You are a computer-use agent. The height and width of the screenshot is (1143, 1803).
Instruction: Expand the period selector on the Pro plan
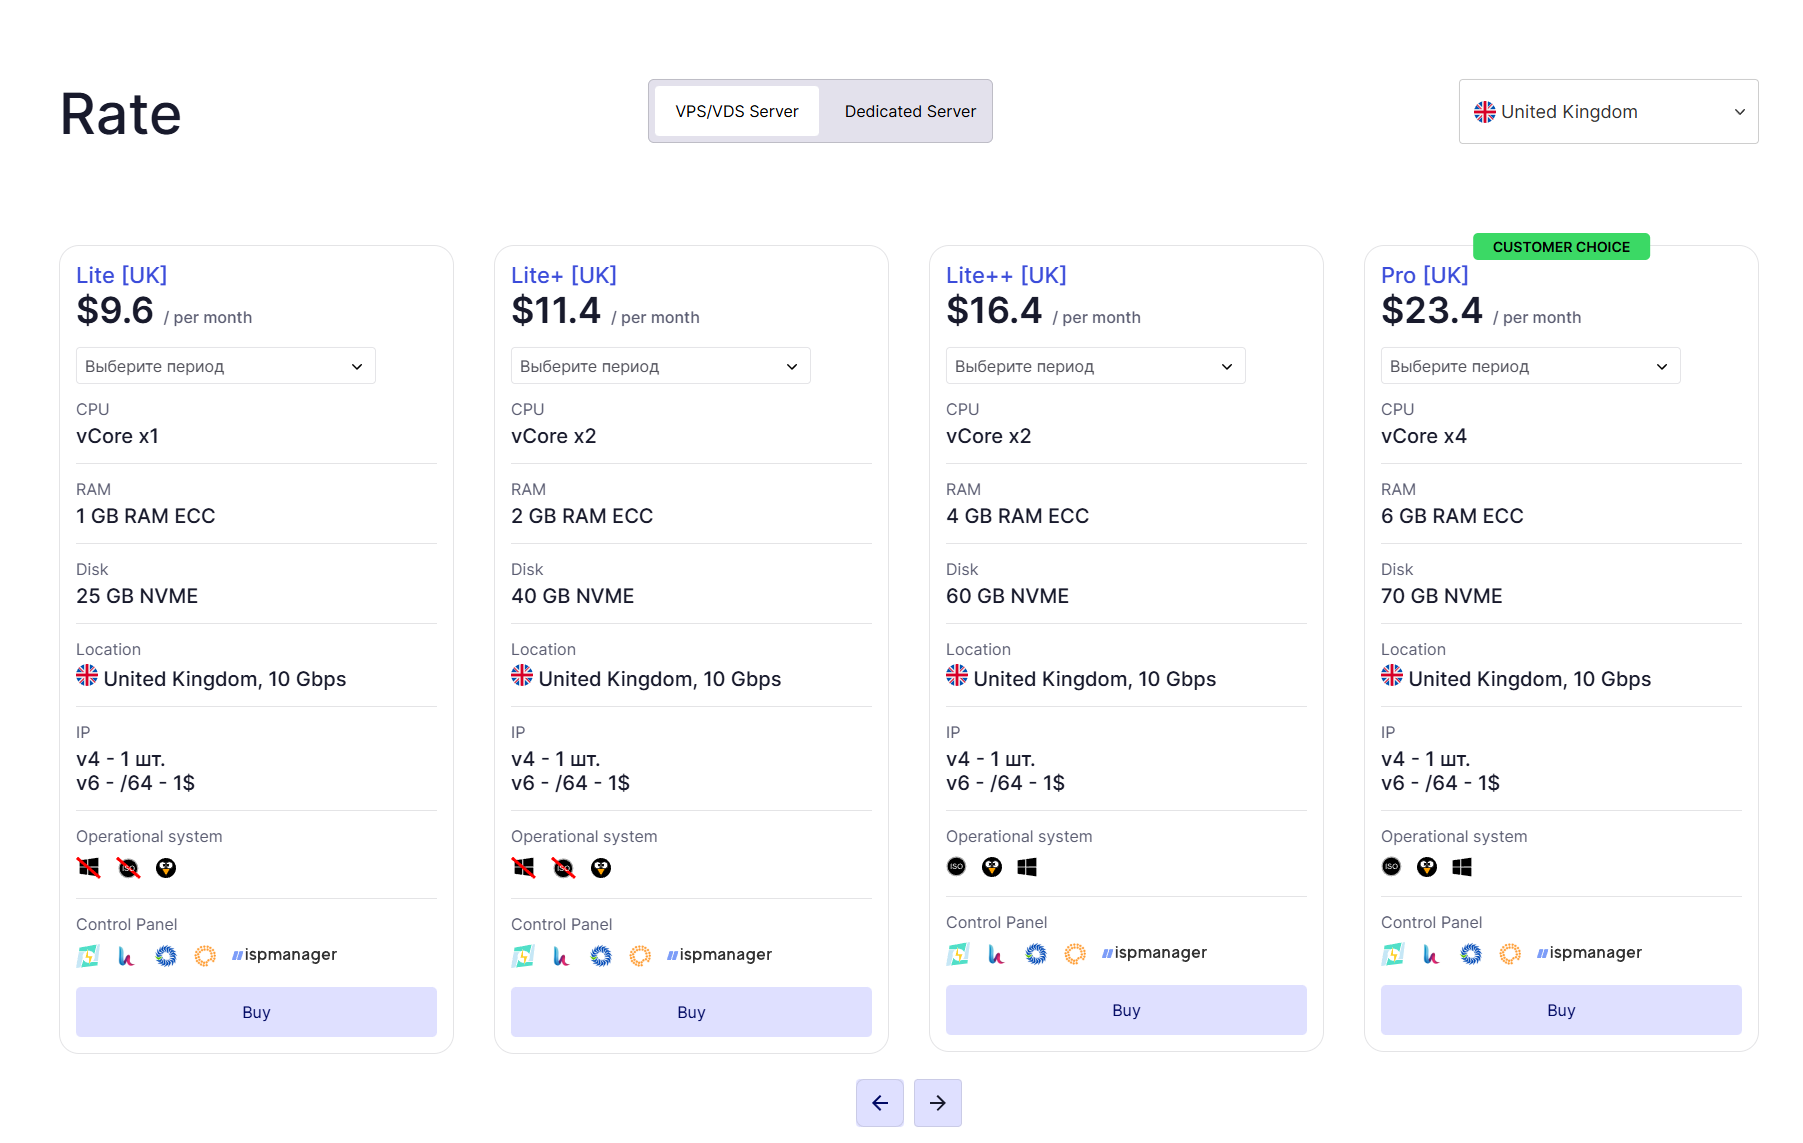coord(1530,366)
